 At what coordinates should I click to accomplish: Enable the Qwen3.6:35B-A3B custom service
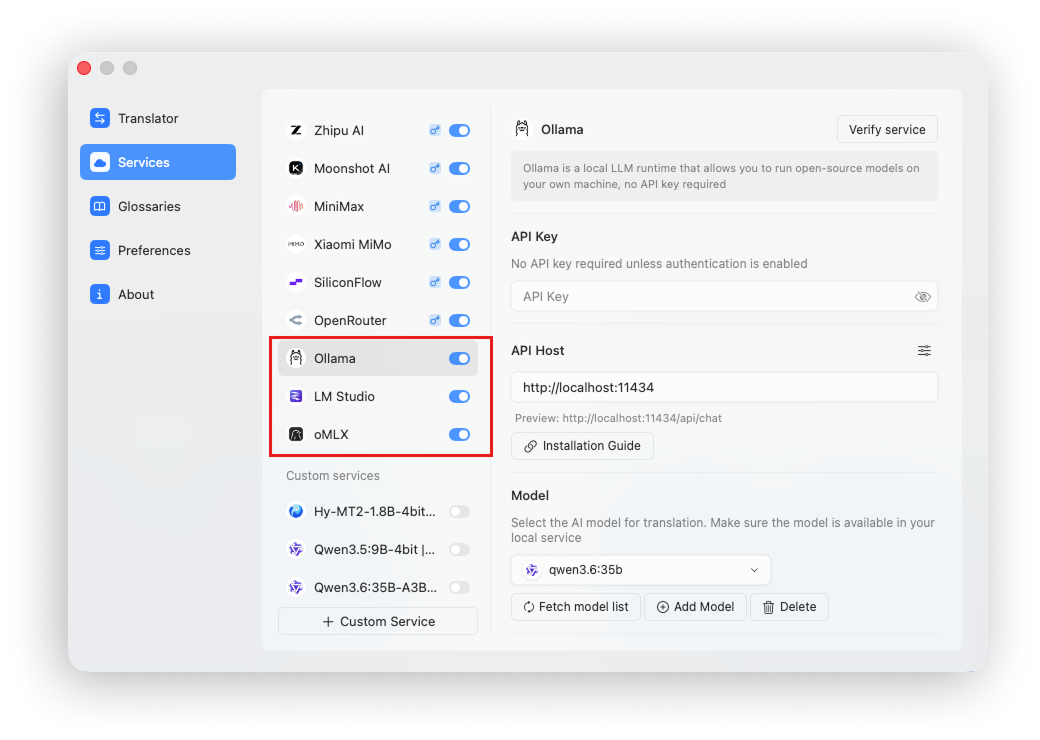(459, 587)
